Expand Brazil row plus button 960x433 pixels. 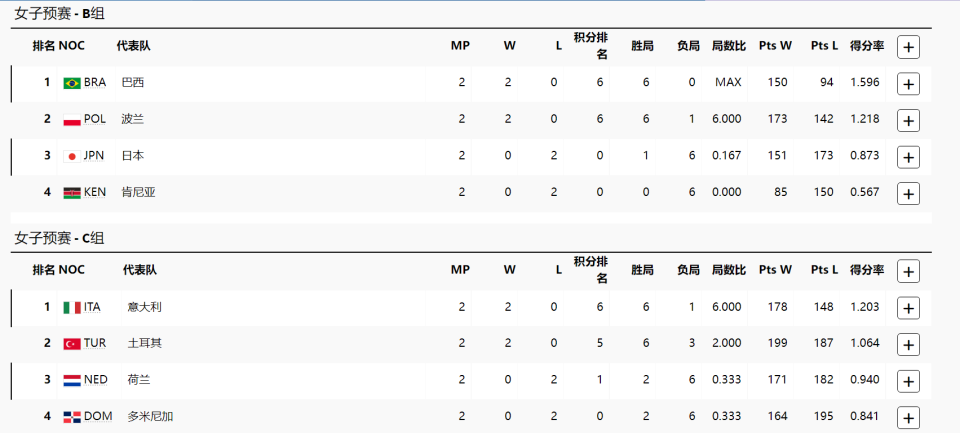(x=908, y=85)
